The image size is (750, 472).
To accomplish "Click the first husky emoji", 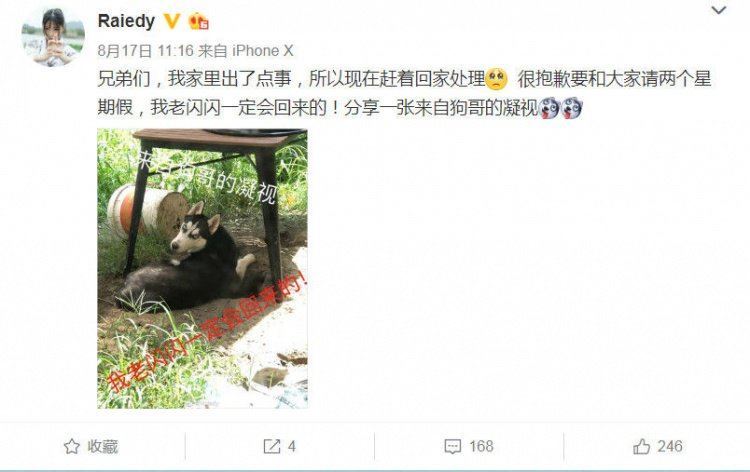I will 550,108.
